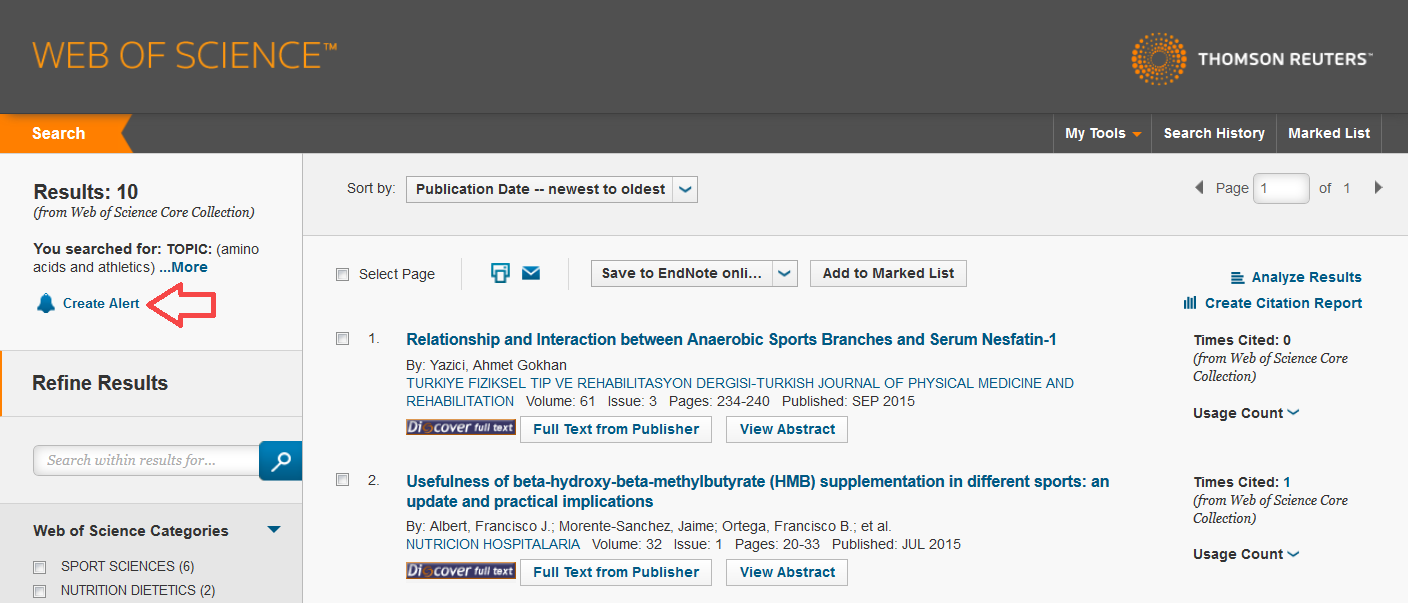Click author line Yazici, Ahmet Gokhan
This screenshot has height=603, width=1408.
[x=486, y=365]
